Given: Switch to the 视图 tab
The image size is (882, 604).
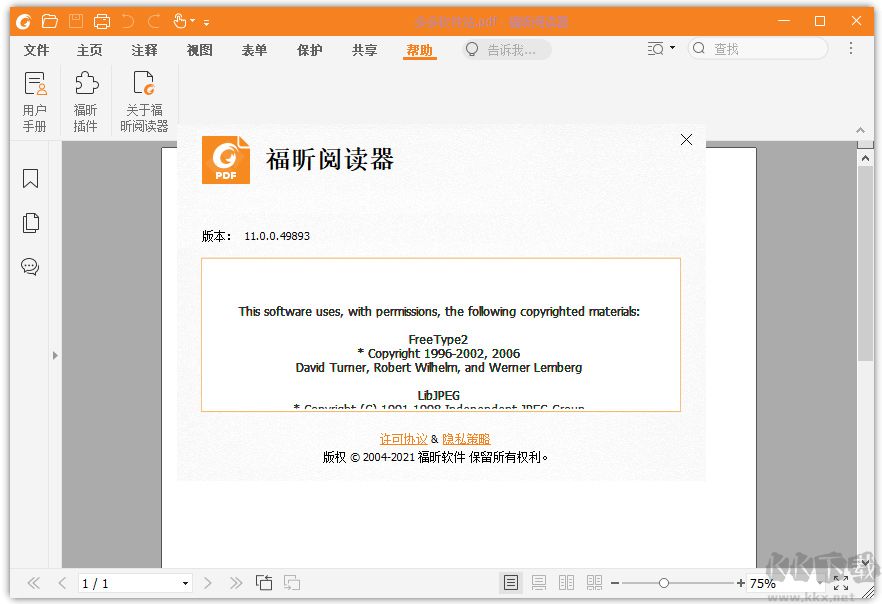Looking at the screenshot, I should (x=200, y=50).
